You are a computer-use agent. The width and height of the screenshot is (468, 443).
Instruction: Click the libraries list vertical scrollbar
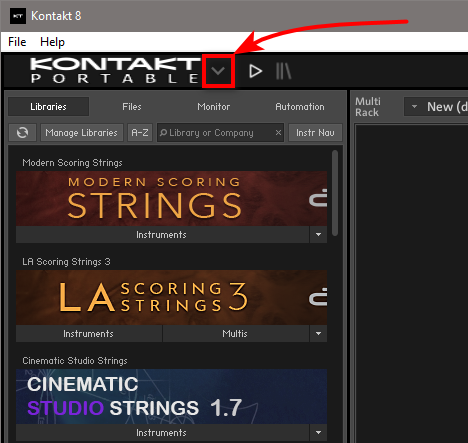pyautogui.click(x=335, y=193)
